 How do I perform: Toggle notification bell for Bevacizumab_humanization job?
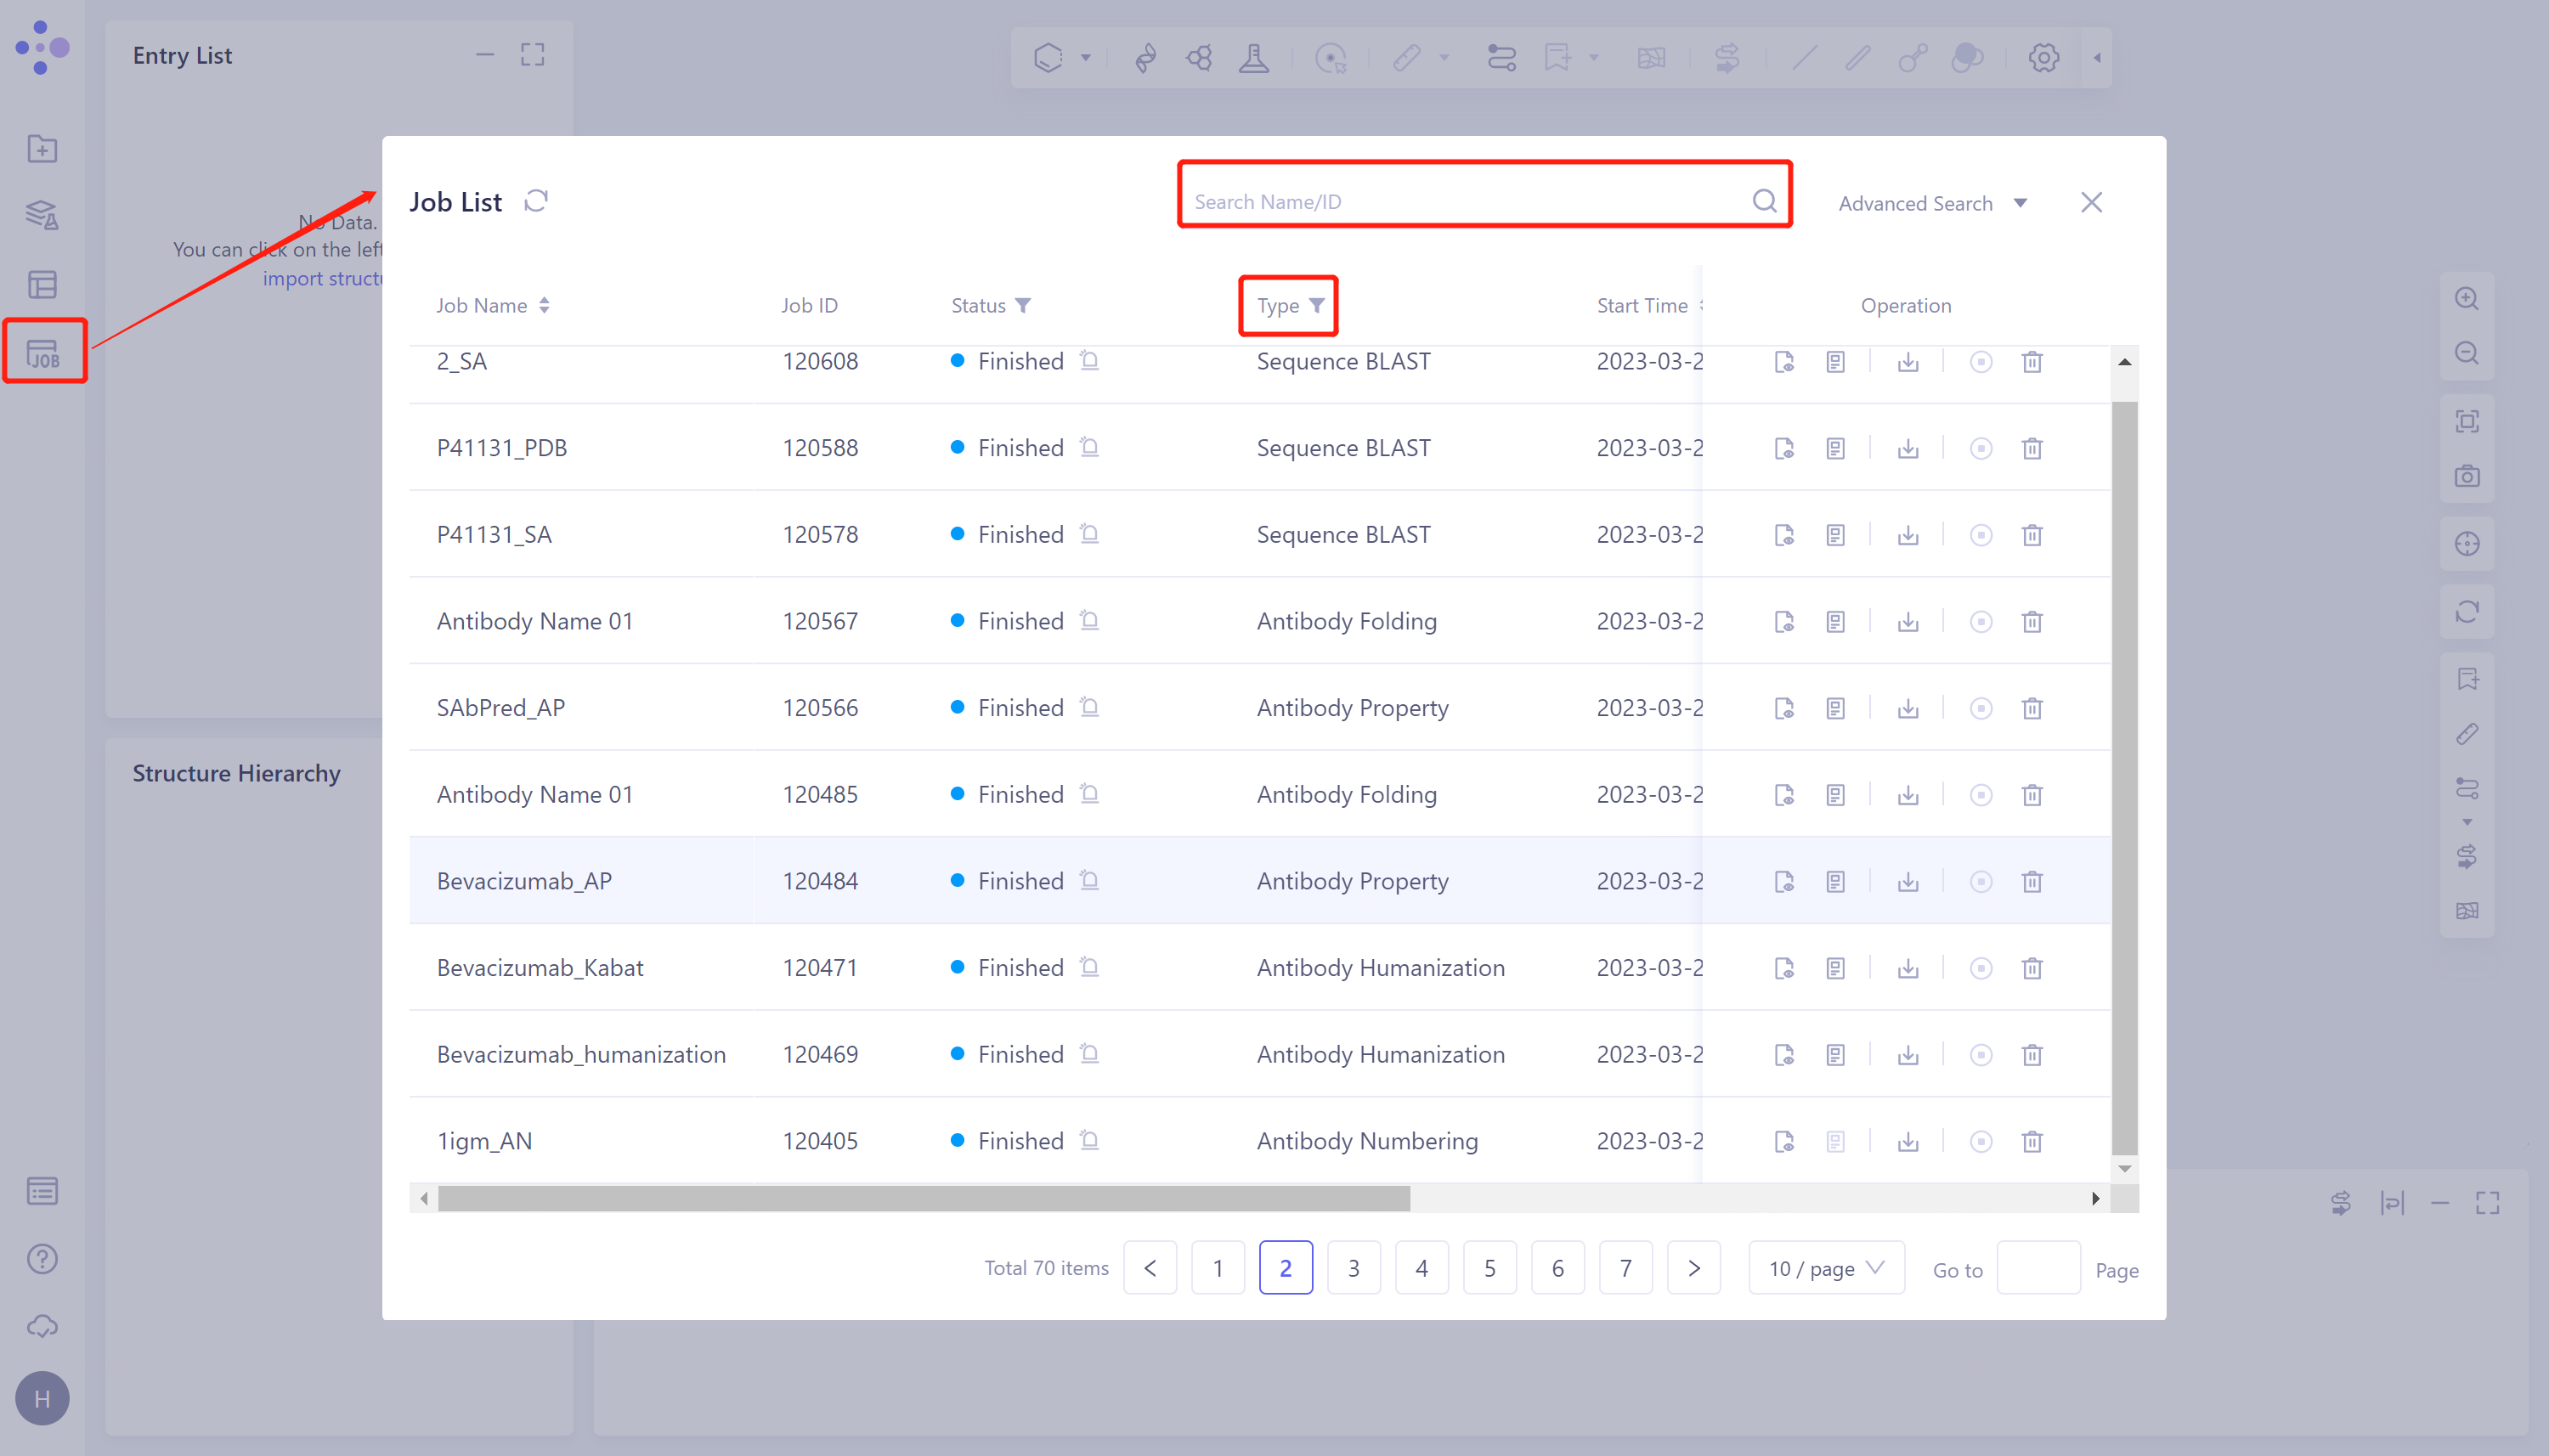[1089, 1053]
